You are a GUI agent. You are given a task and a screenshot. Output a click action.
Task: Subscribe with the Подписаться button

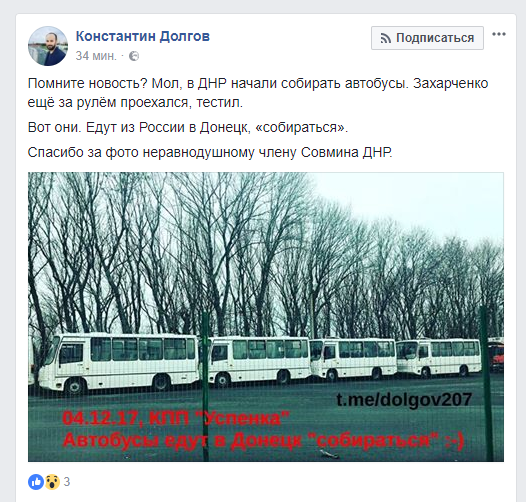point(427,38)
